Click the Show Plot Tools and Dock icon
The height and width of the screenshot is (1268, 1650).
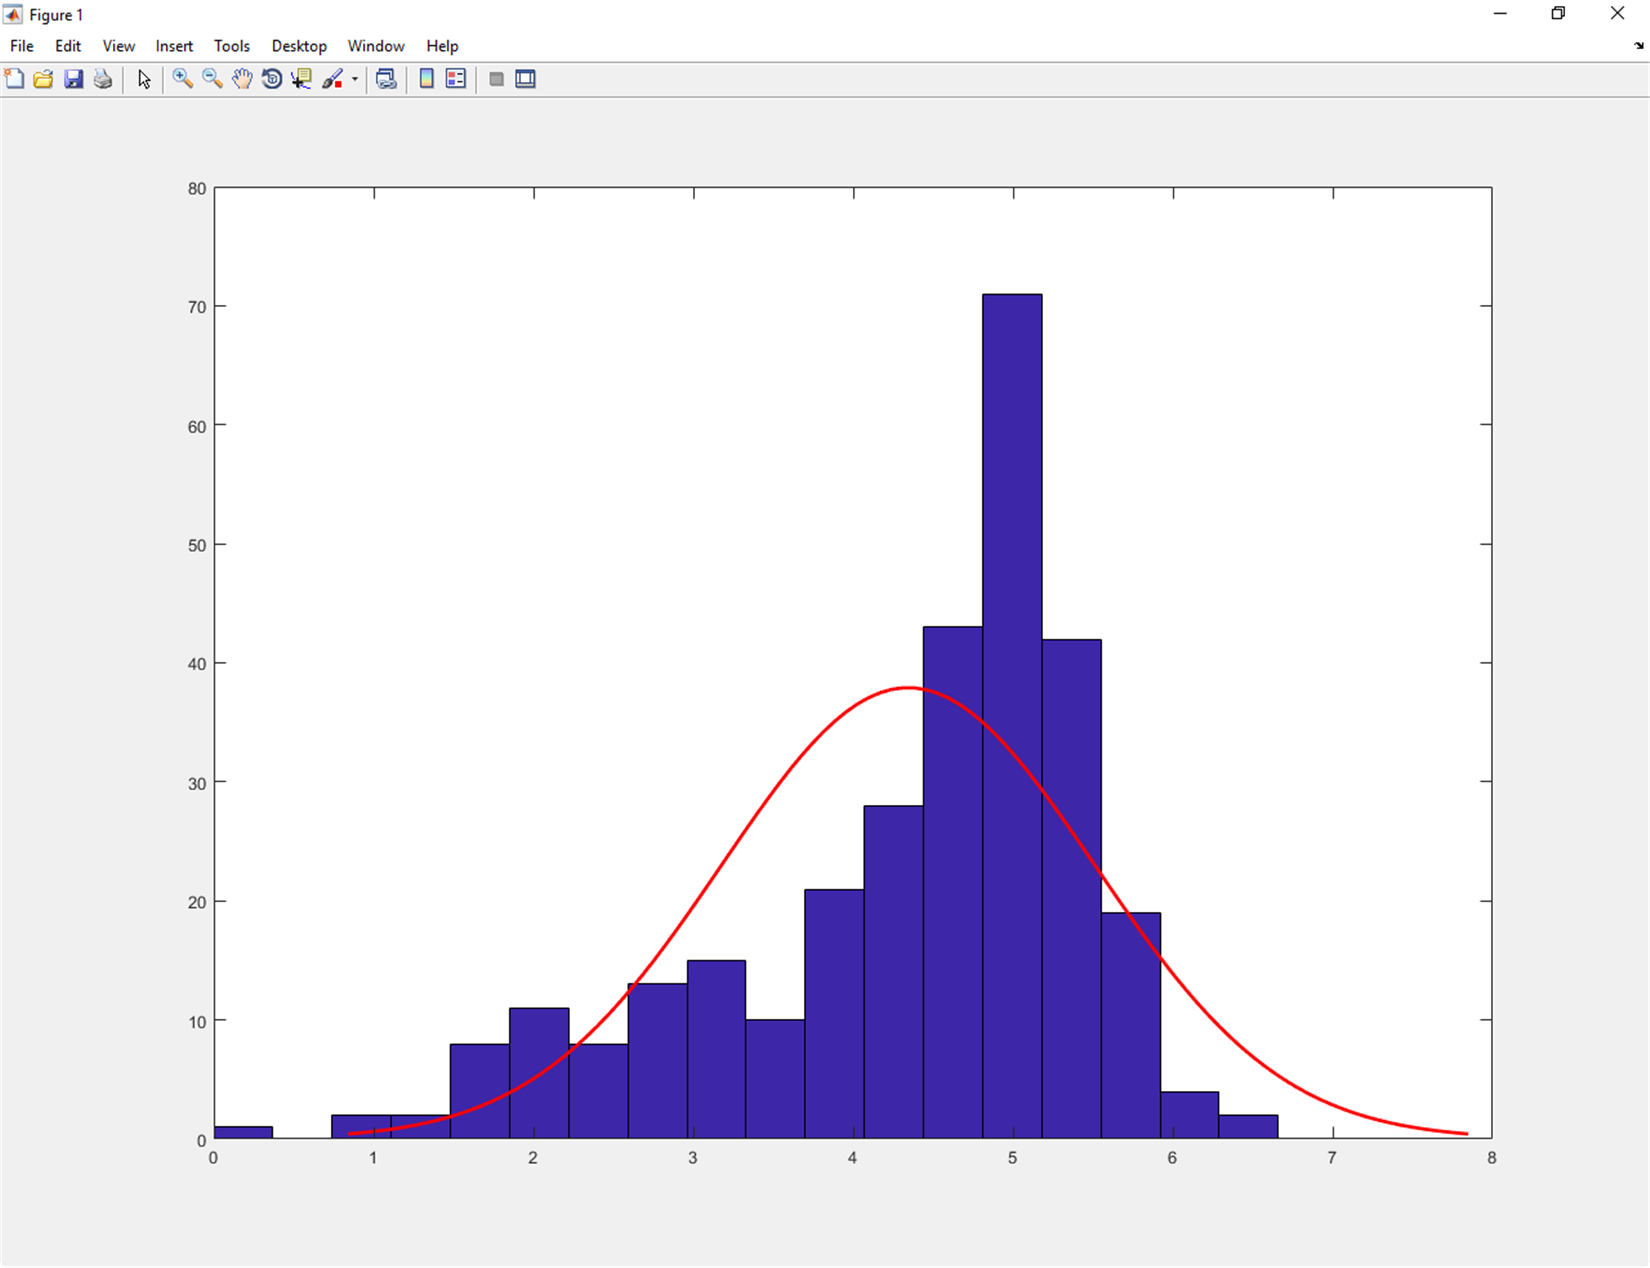(526, 79)
